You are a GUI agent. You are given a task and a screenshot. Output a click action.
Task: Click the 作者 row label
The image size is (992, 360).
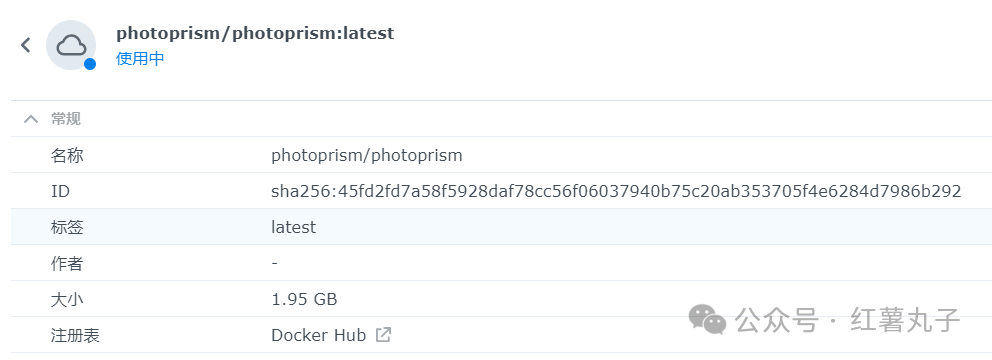(x=67, y=263)
